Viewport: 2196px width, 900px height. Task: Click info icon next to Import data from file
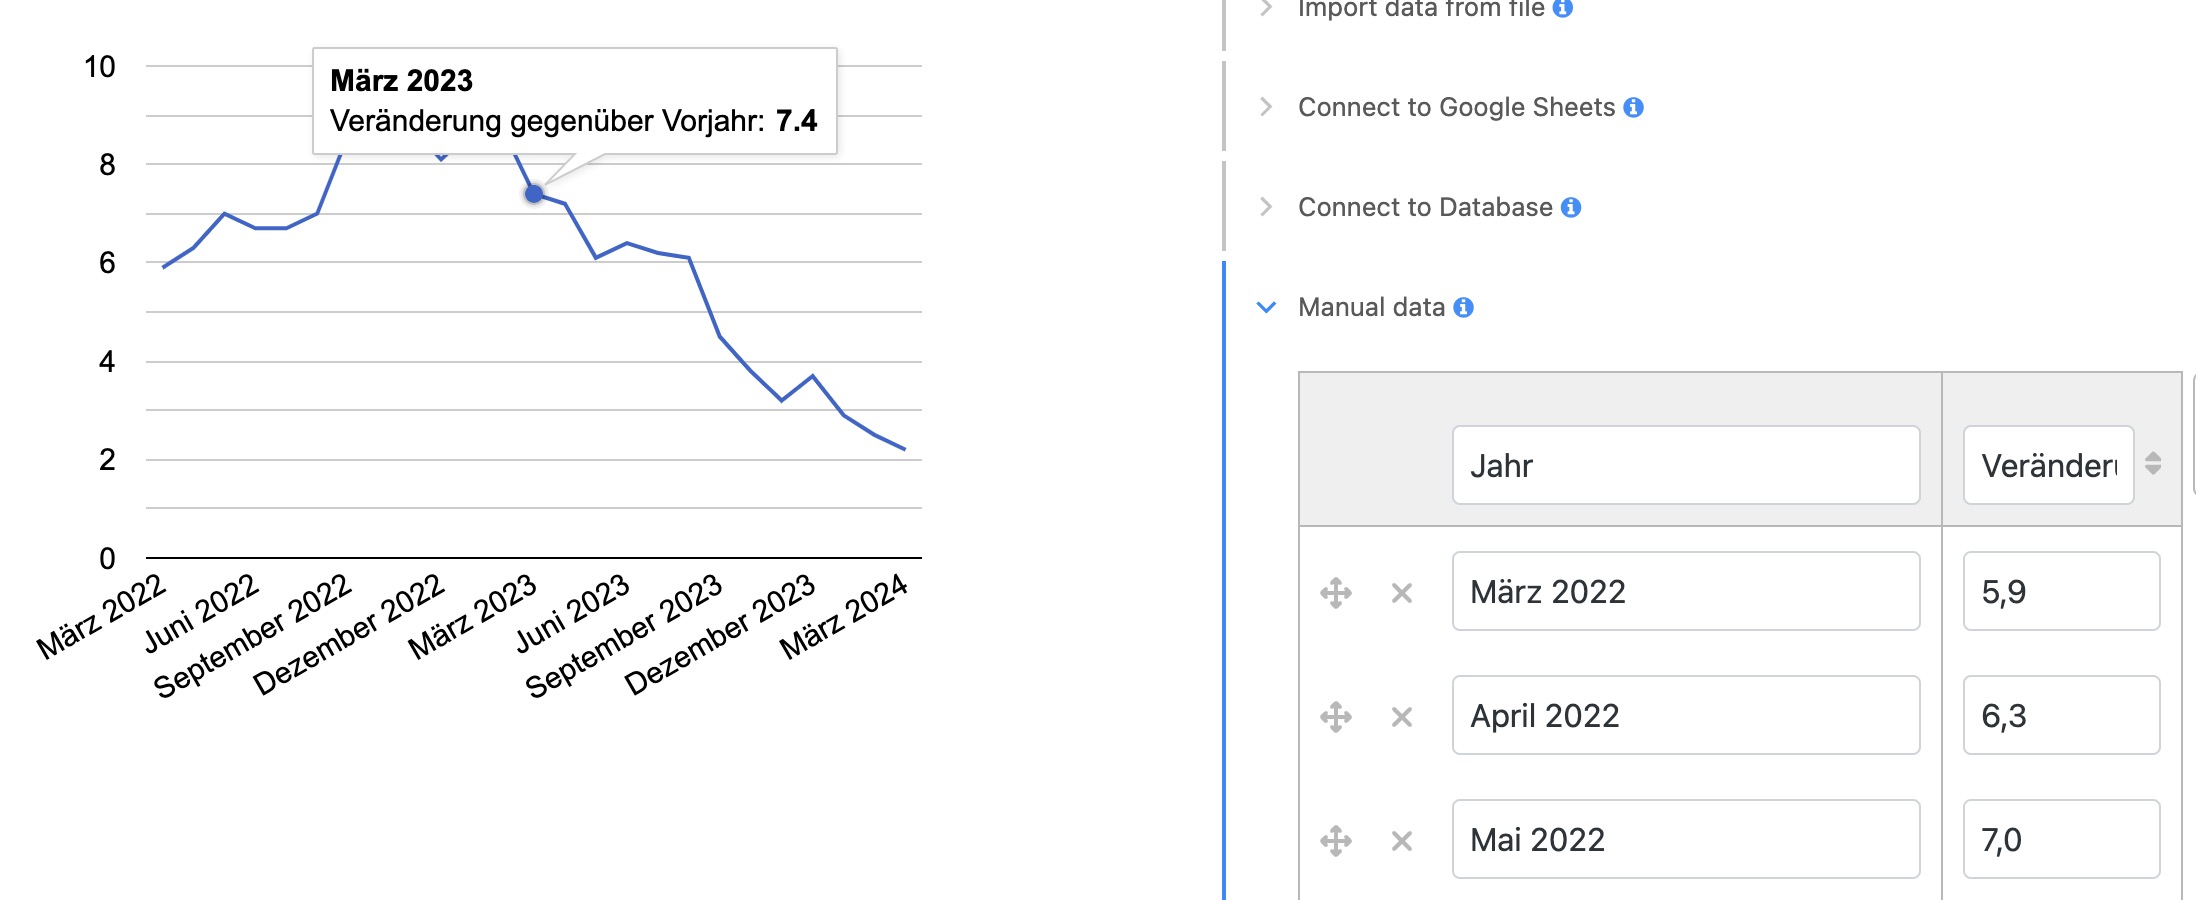tap(1563, 8)
